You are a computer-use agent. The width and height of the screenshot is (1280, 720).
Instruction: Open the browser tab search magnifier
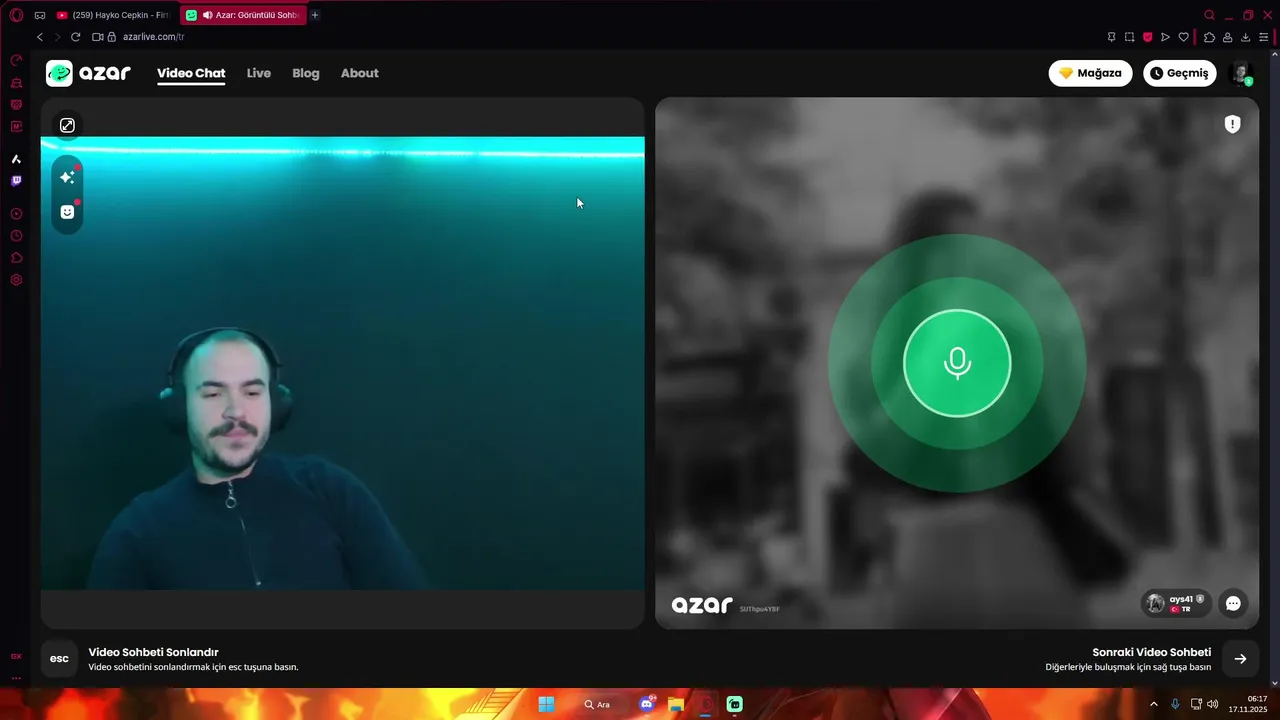1209,15
